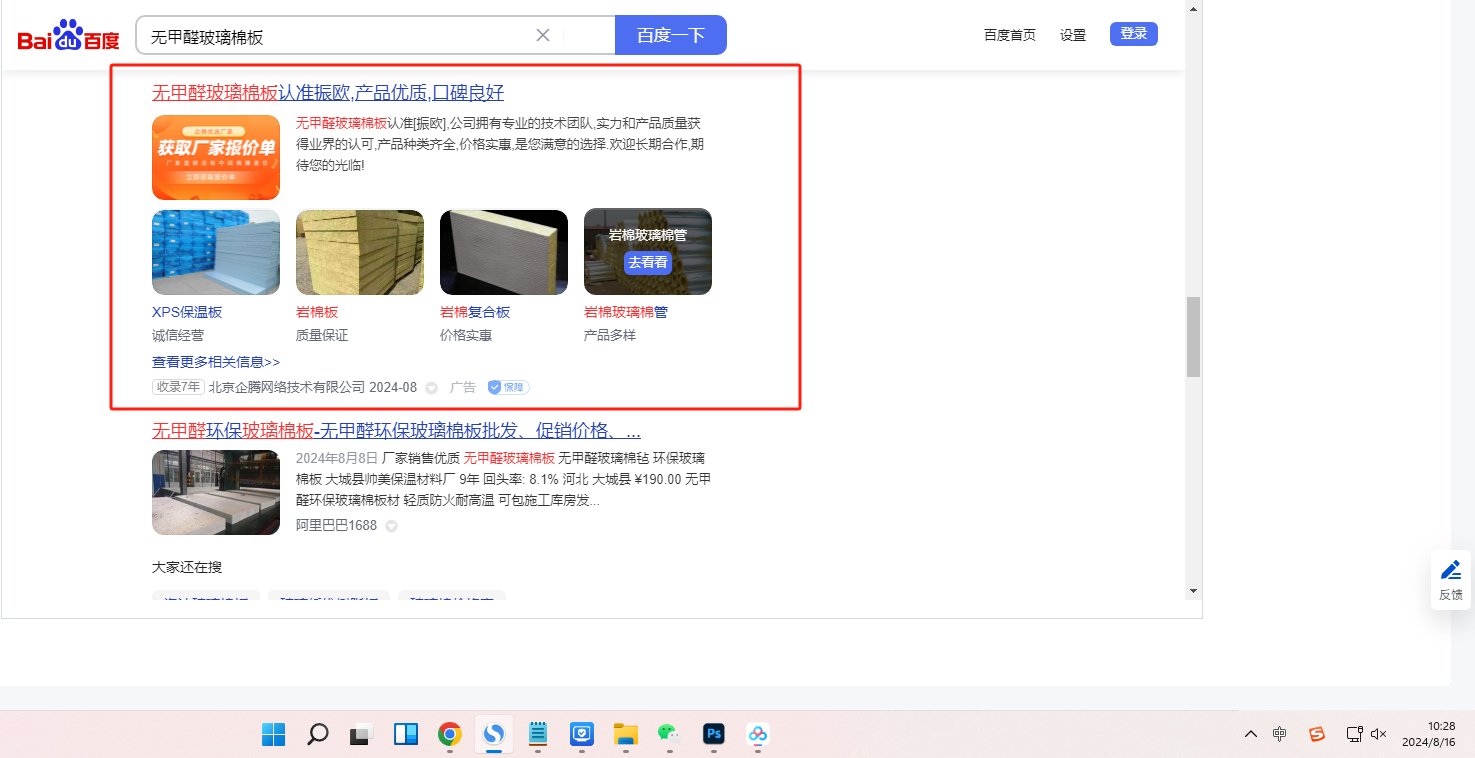Open the 岩棉板 product image
The height and width of the screenshot is (758, 1475).
click(360, 252)
